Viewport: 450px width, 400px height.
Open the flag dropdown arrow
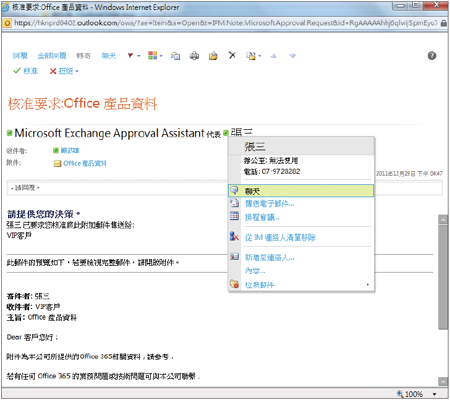tap(139, 56)
